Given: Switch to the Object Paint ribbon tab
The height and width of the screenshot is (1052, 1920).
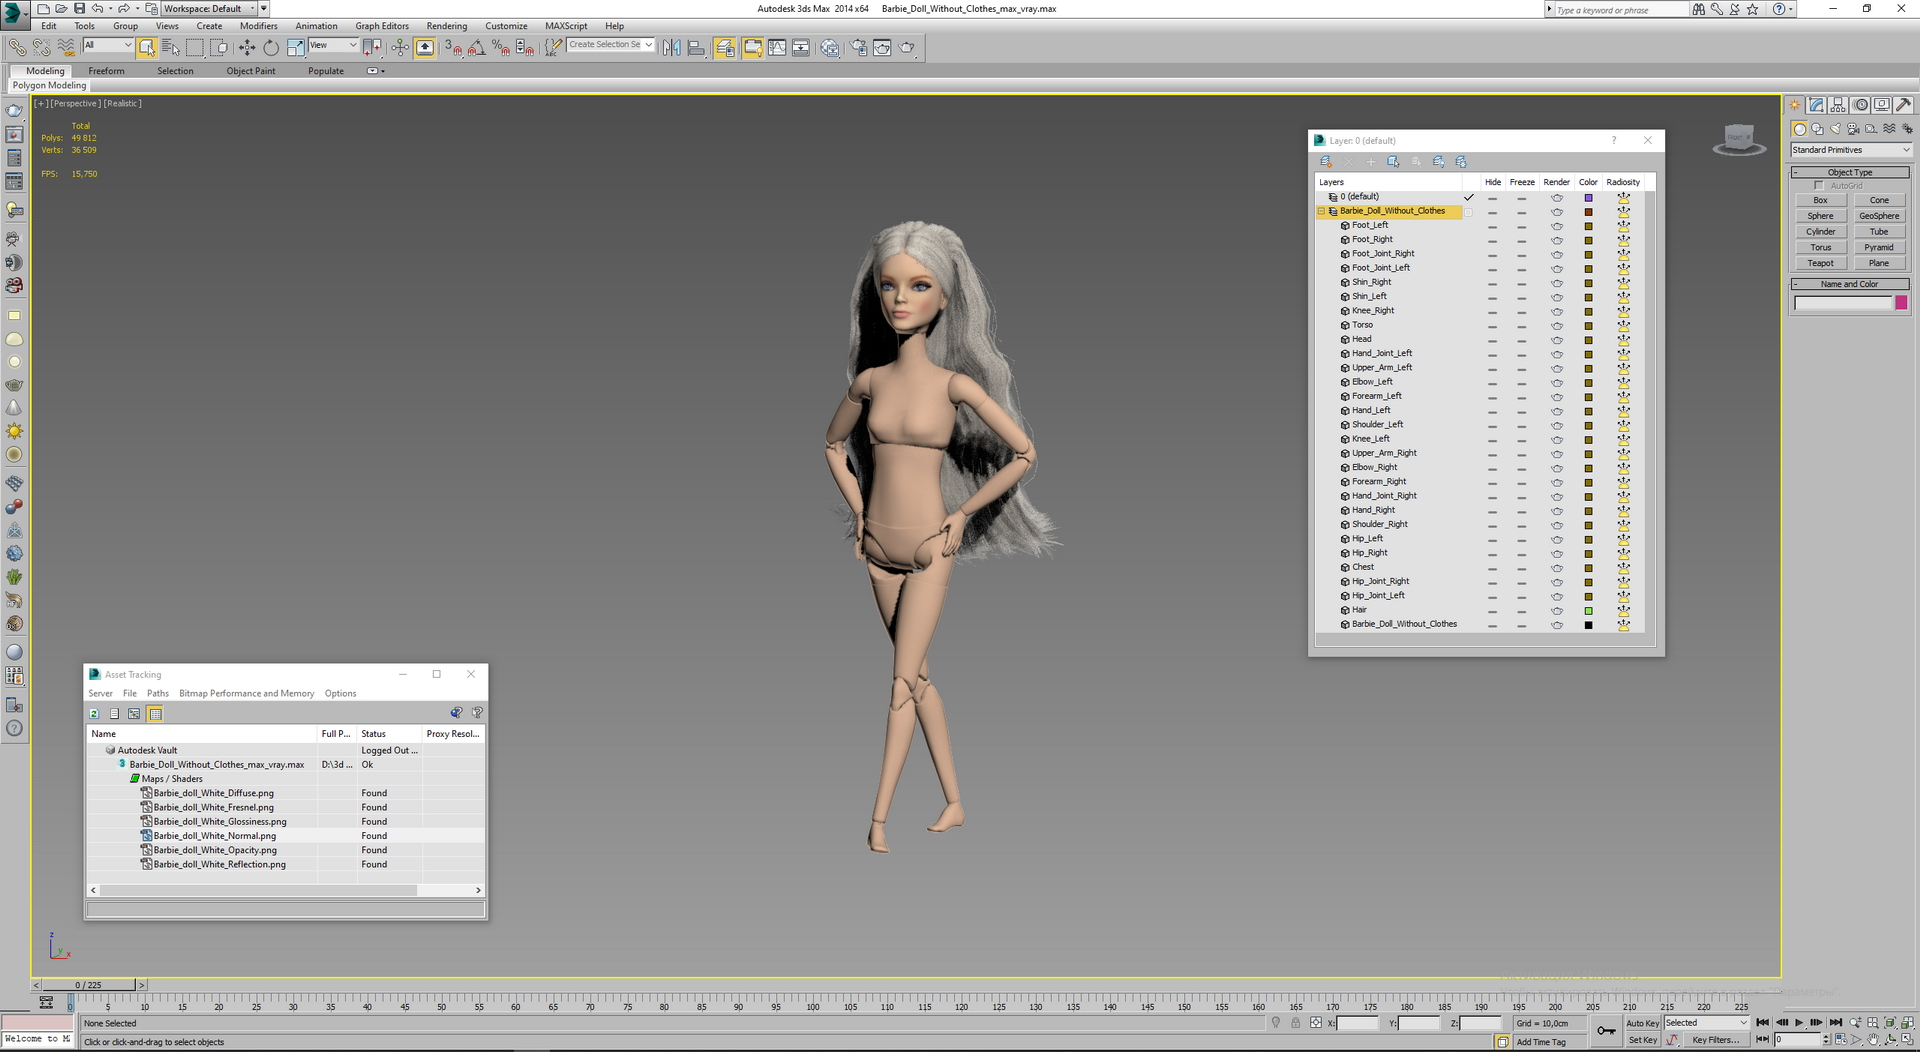Looking at the screenshot, I should (250, 71).
